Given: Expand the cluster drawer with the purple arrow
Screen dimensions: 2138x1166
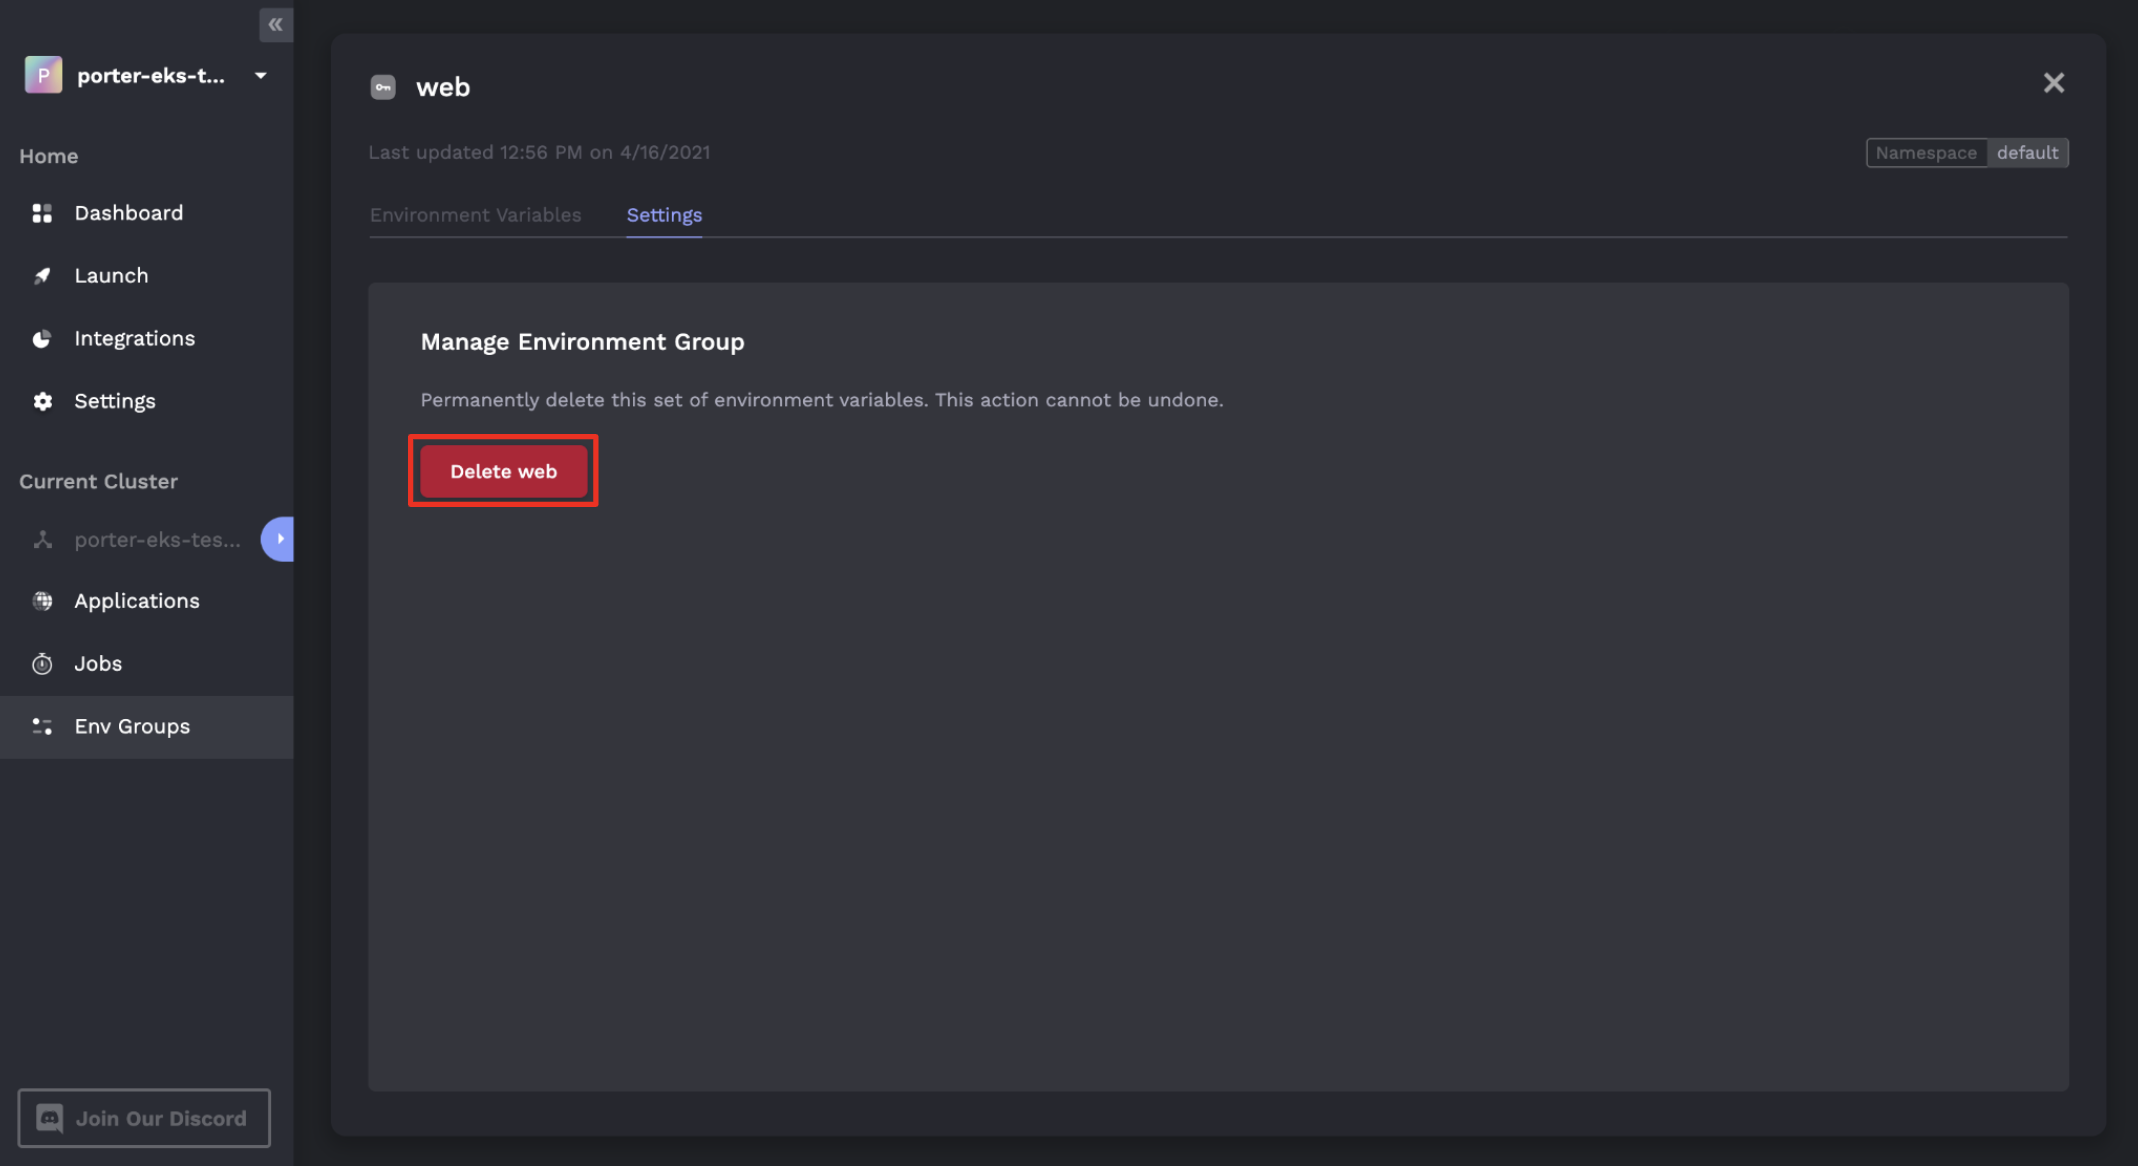Looking at the screenshot, I should 278,539.
